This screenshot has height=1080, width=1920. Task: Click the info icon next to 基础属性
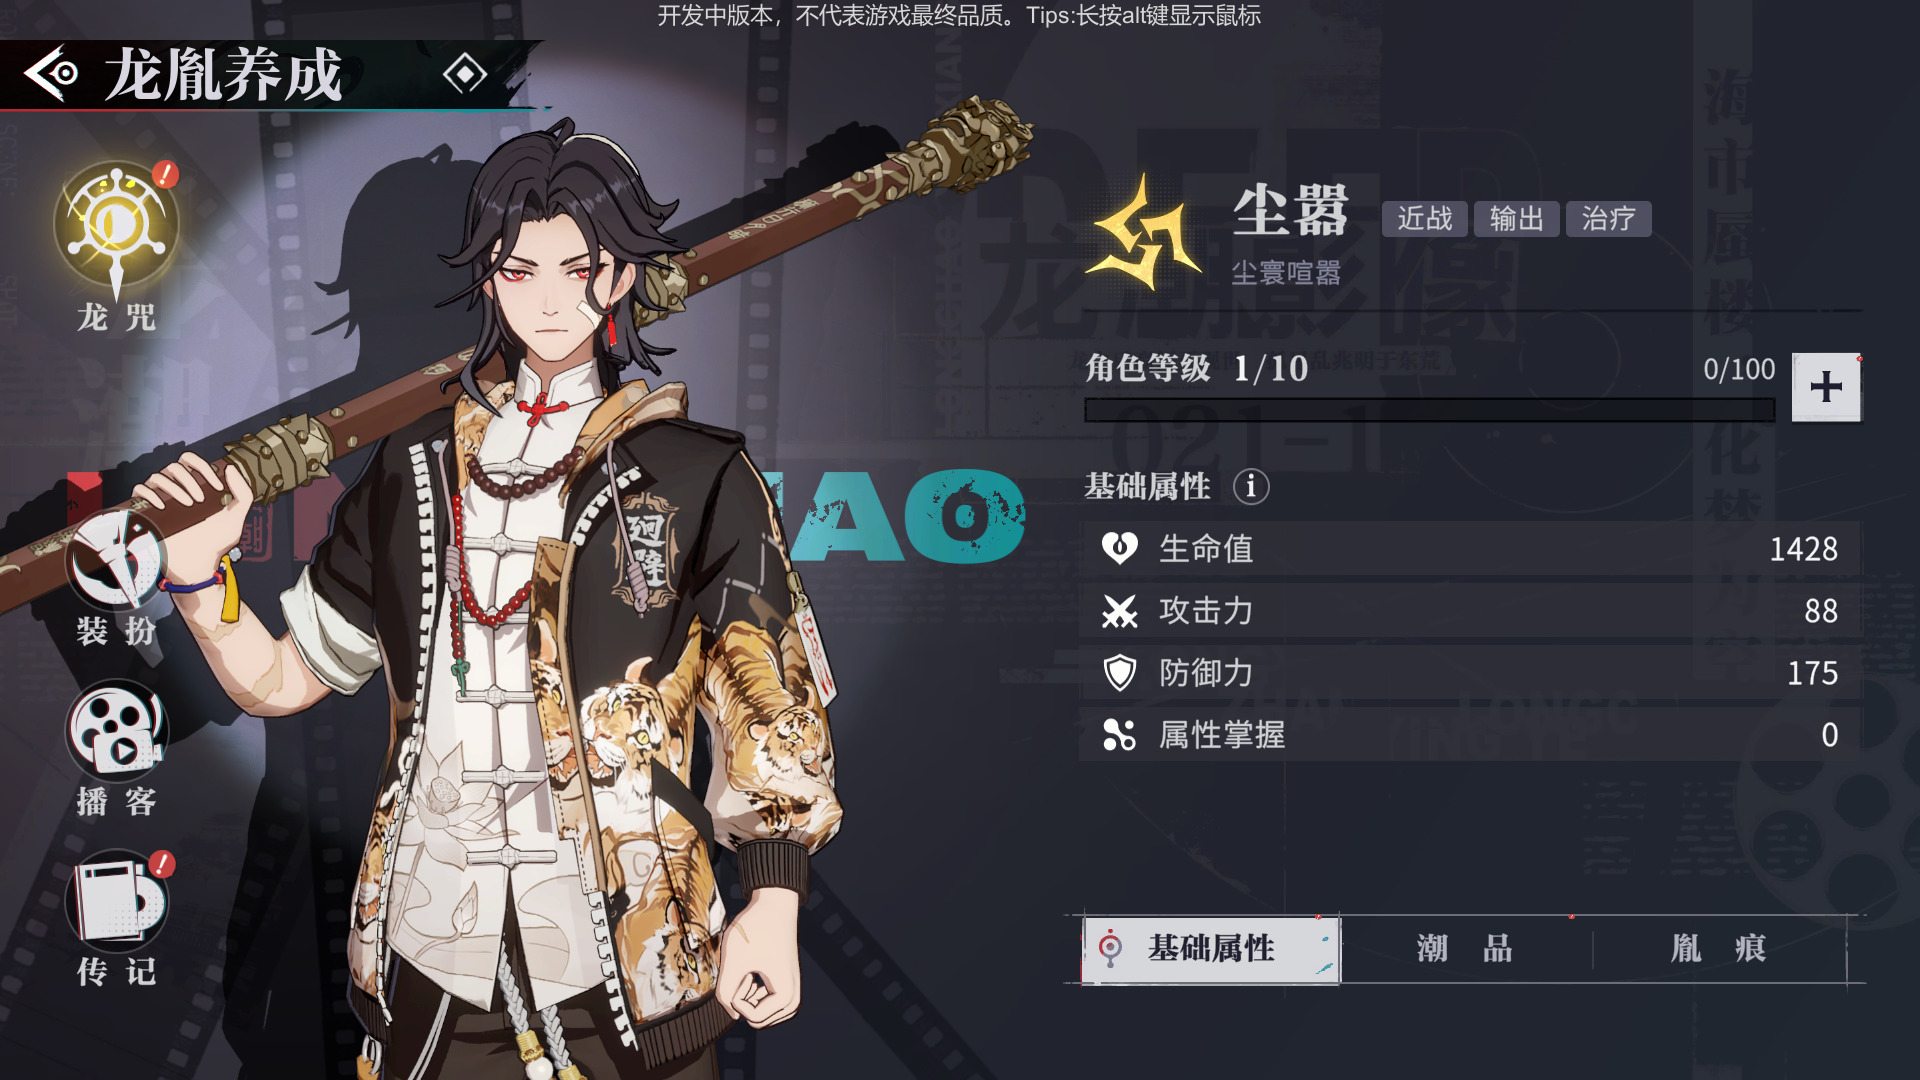click(1251, 486)
